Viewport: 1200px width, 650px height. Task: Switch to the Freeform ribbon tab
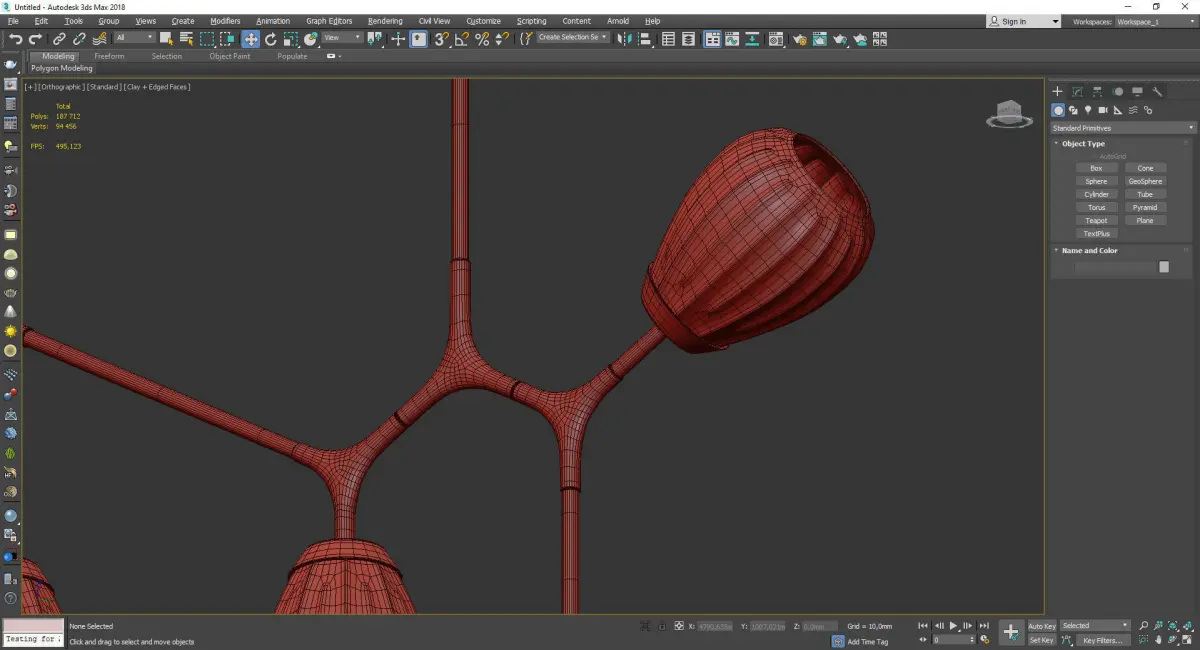pos(109,56)
